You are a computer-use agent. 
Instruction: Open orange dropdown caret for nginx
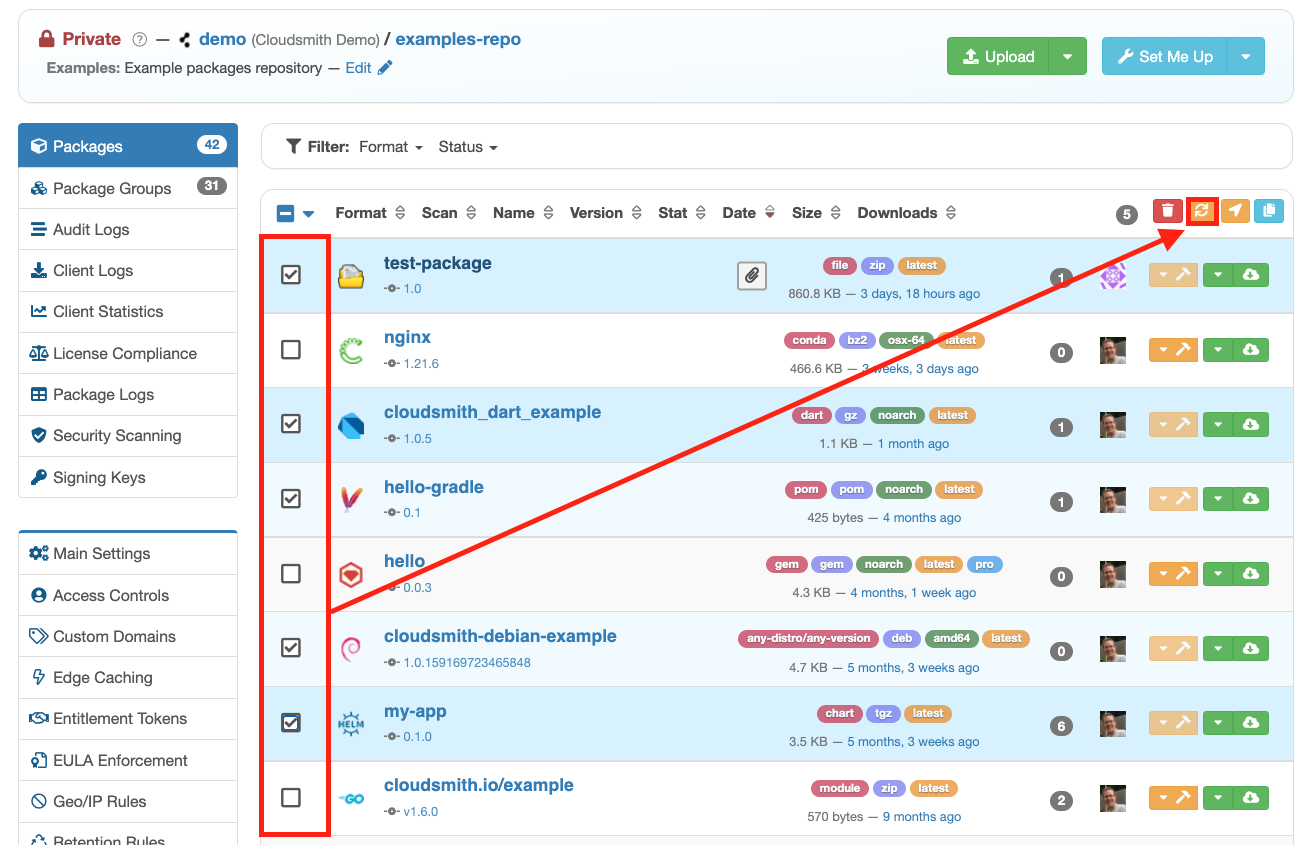pos(1160,350)
